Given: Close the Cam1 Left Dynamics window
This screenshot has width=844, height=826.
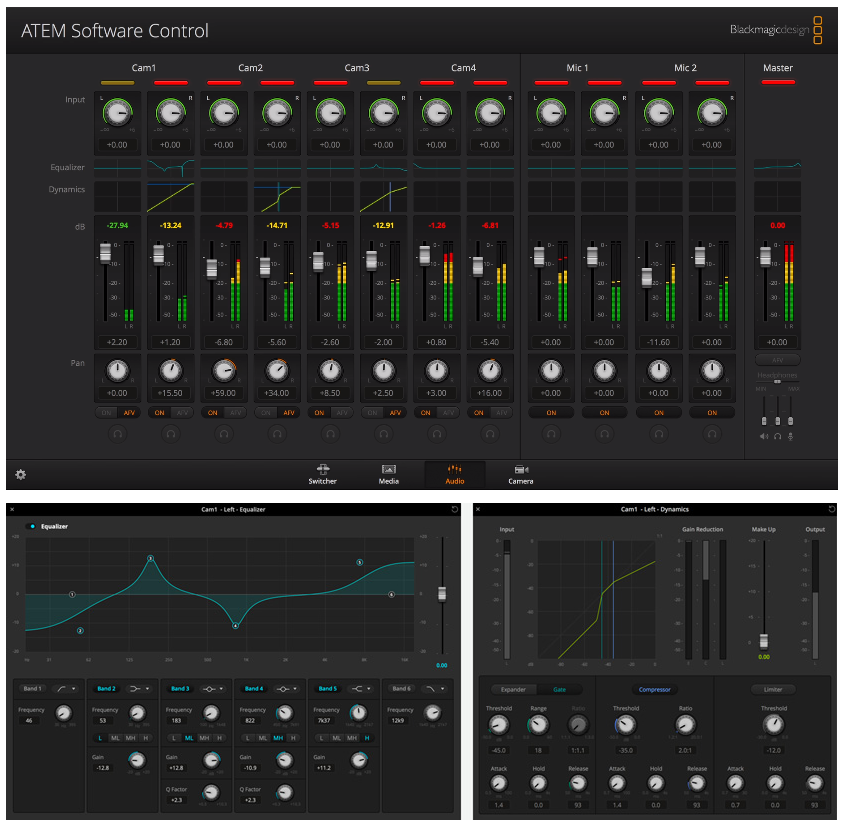Looking at the screenshot, I should tap(478, 509).
